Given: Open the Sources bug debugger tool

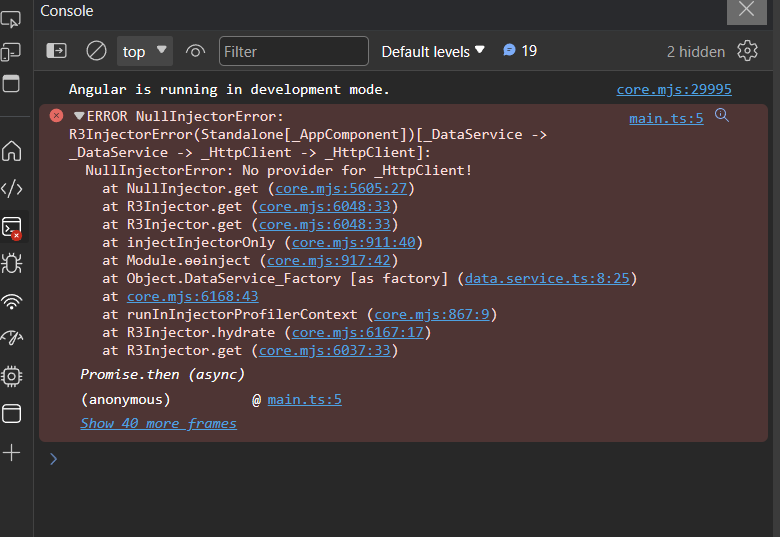Looking at the screenshot, I should click(x=12, y=264).
